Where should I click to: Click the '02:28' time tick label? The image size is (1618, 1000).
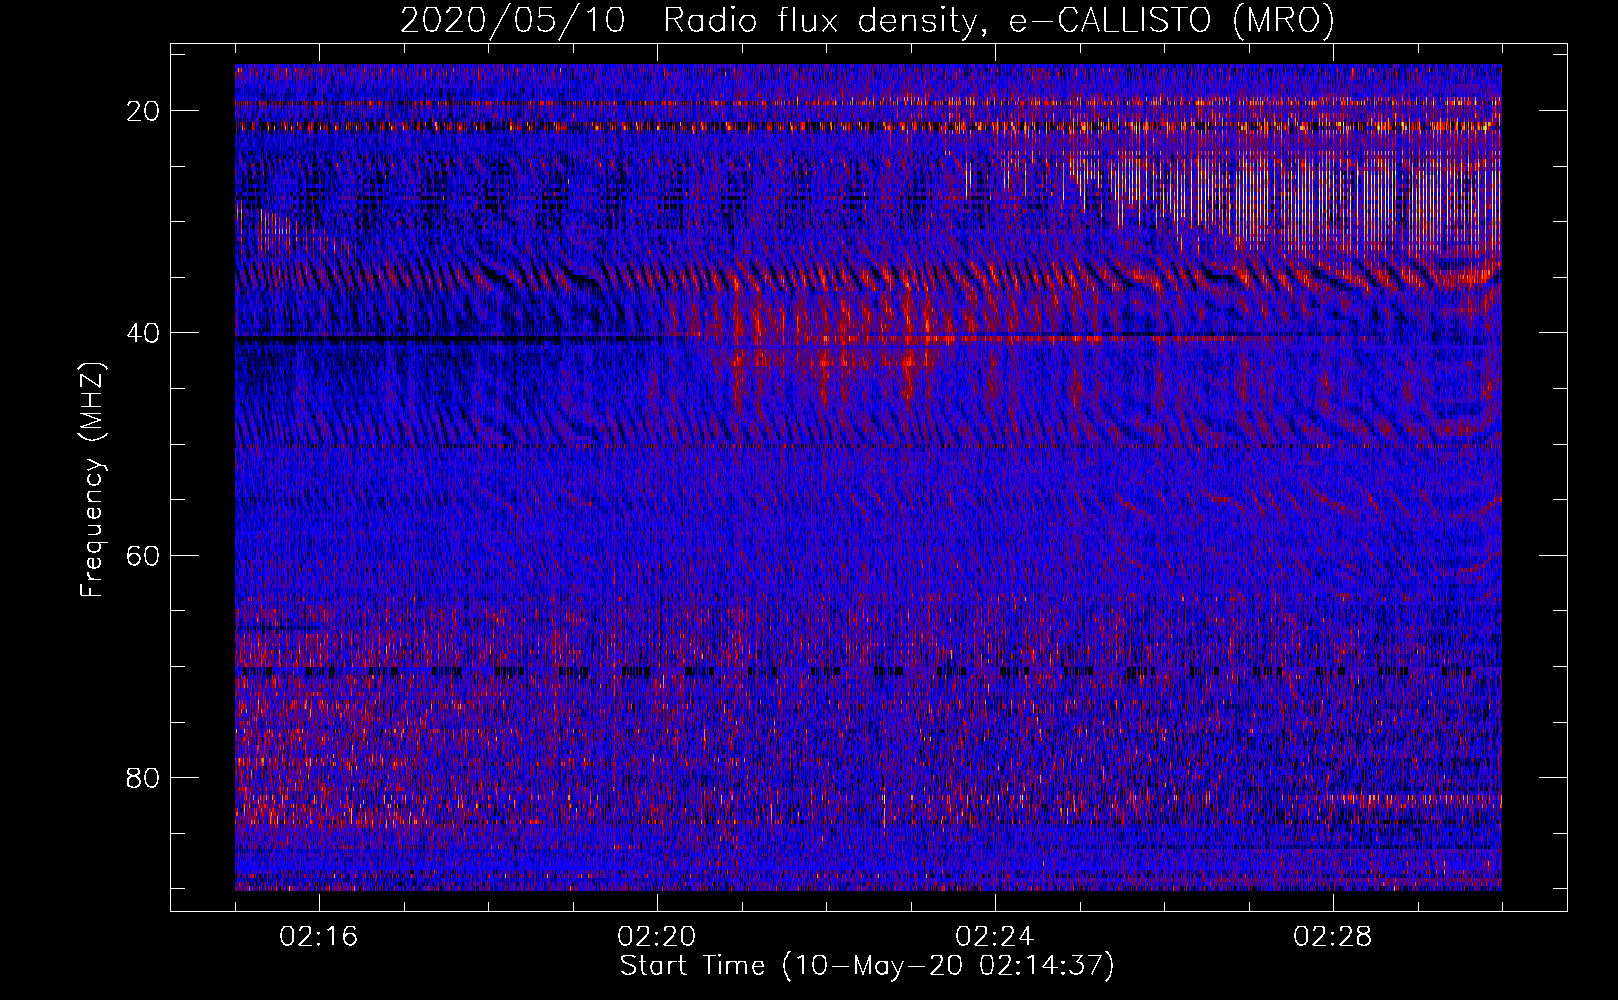coord(1333,937)
